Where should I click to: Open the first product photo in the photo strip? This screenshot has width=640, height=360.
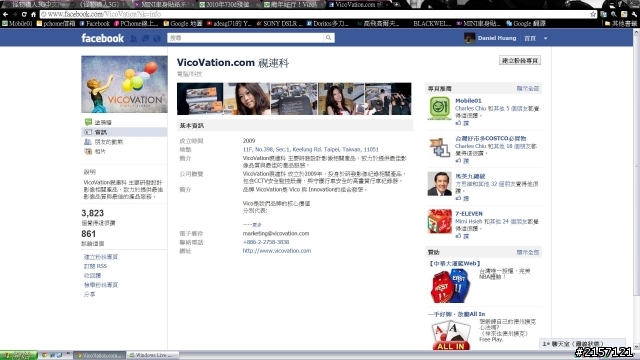tap(200, 99)
